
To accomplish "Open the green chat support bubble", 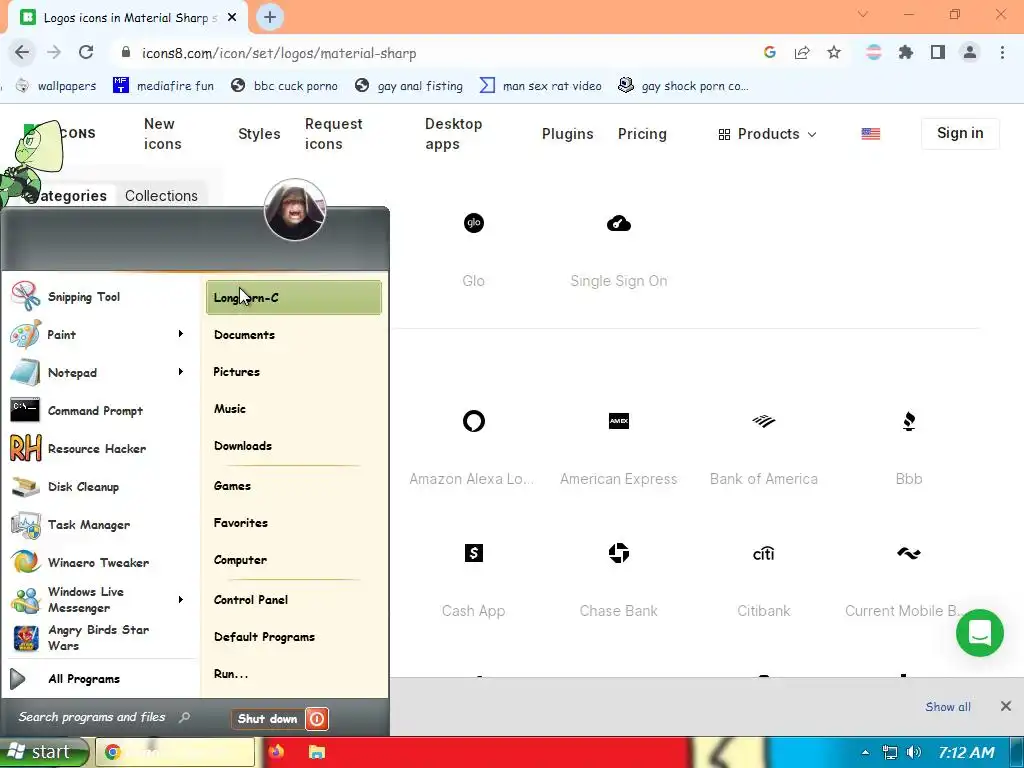I will tap(980, 633).
